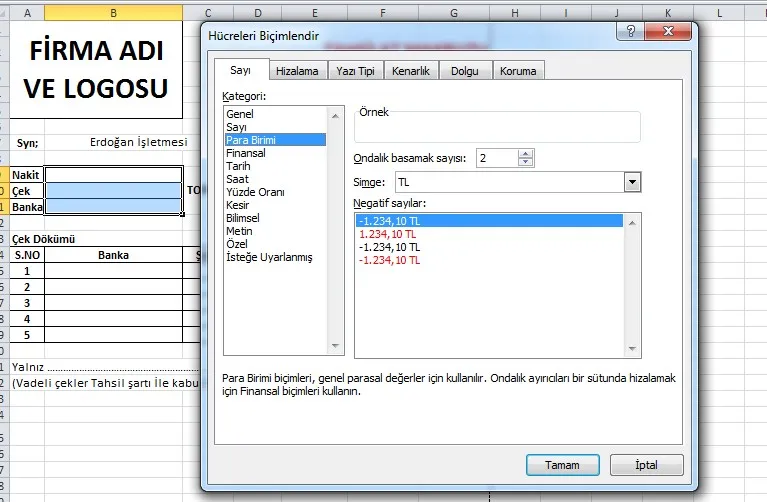Select the Dolgu tab
The width and height of the screenshot is (767, 502).
[465, 71]
